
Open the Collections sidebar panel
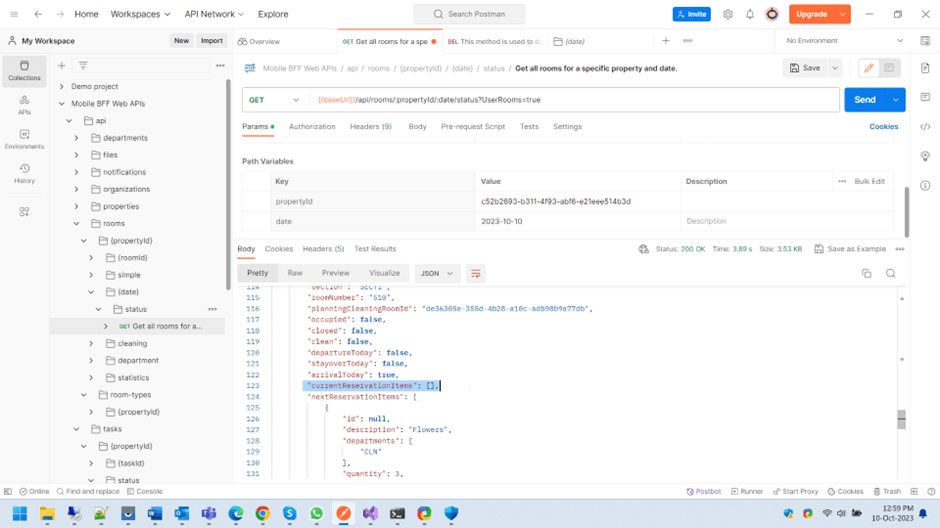[24, 71]
